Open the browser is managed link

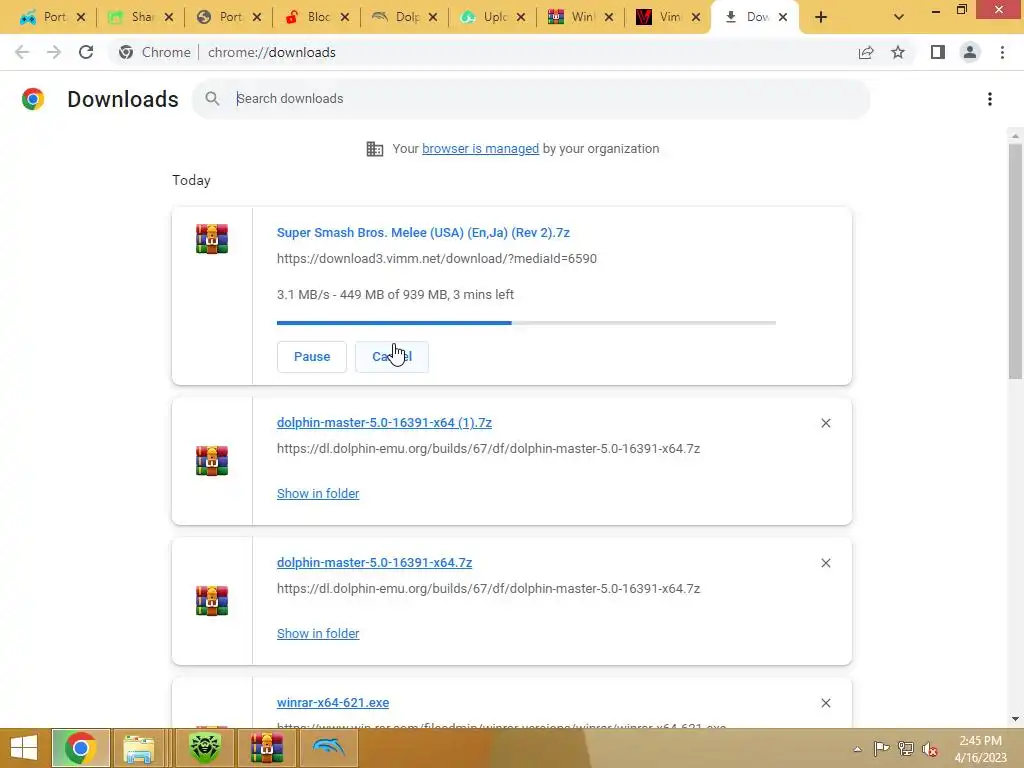[x=481, y=149]
